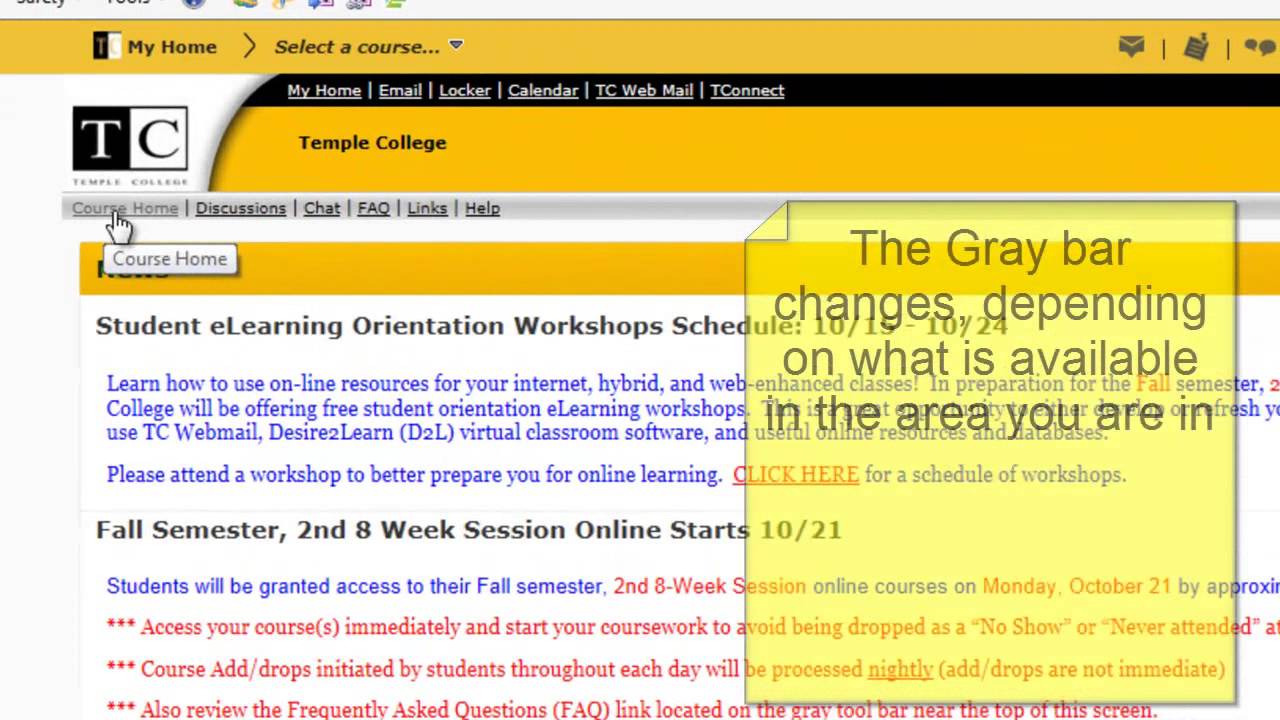This screenshot has height=720, width=1280.
Task: Go to Course Home in gray bar
Action: pos(125,208)
